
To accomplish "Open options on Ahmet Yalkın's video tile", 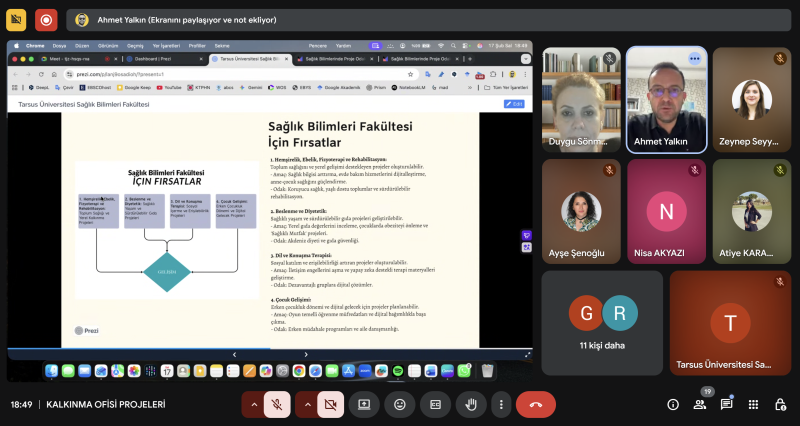I will (x=694, y=59).
